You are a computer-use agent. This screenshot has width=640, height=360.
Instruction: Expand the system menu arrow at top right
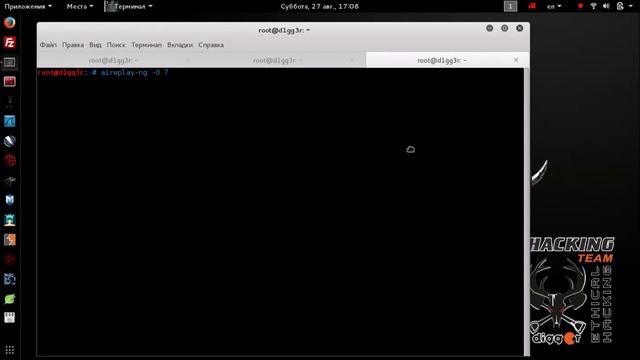(631, 6)
